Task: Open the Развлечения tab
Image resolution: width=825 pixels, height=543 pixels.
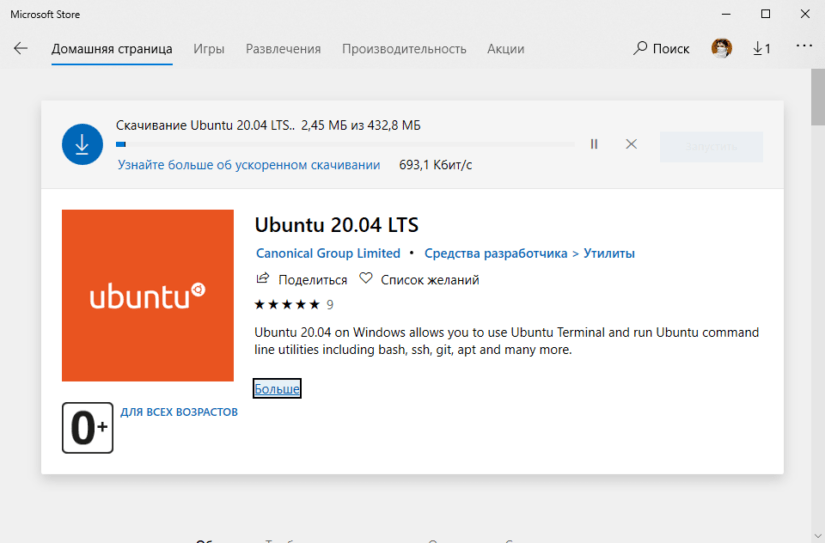Action: point(283,49)
